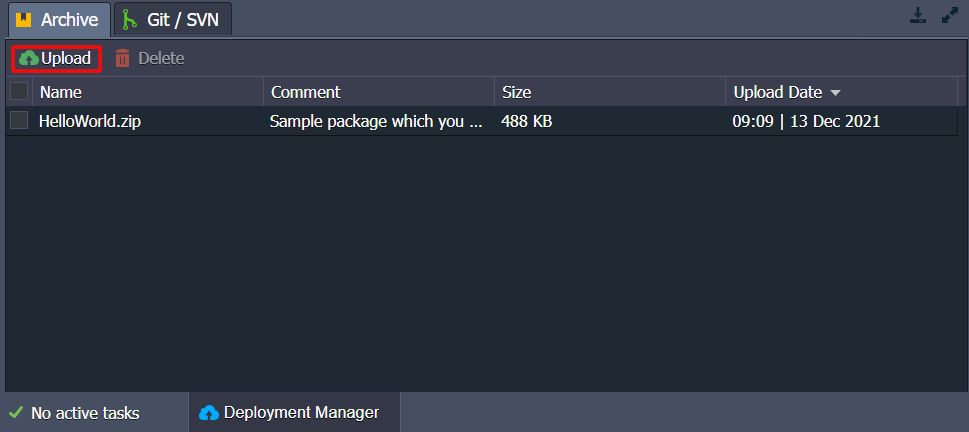Click the Delete button label
Screen dimensions: 969x432
tap(161, 59)
